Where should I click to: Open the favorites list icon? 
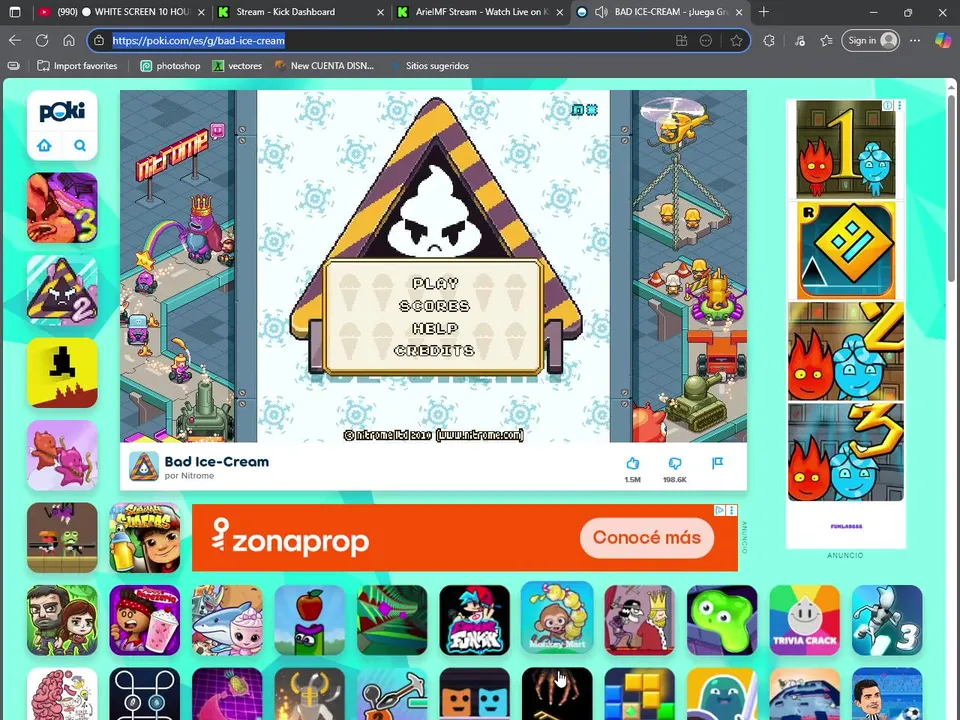[827, 40]
